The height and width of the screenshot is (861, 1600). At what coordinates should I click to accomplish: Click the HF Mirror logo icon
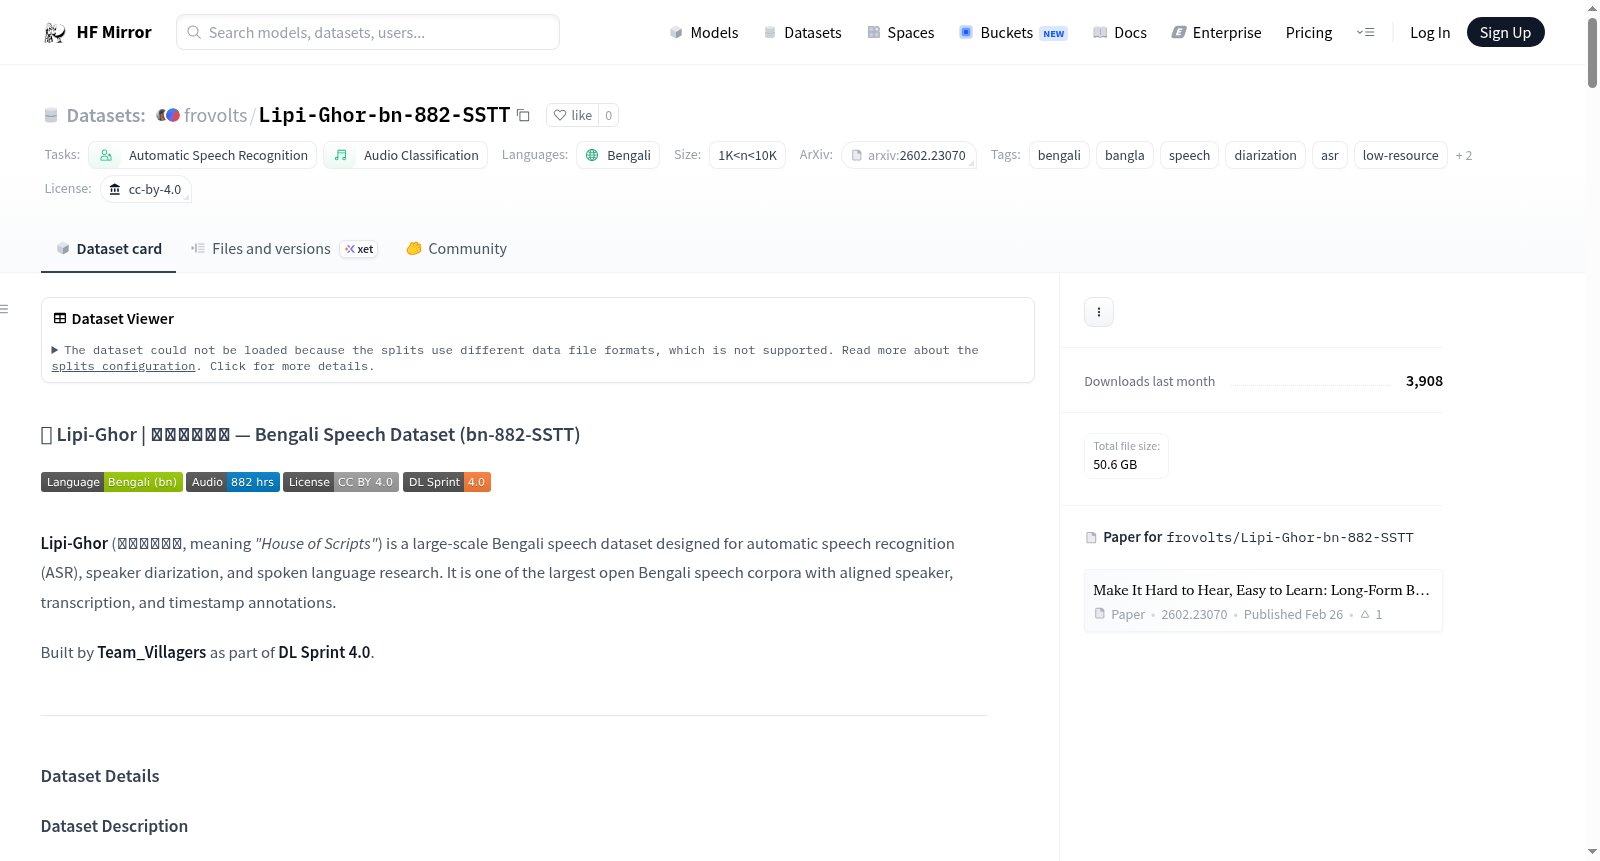[x=55, y=33]
